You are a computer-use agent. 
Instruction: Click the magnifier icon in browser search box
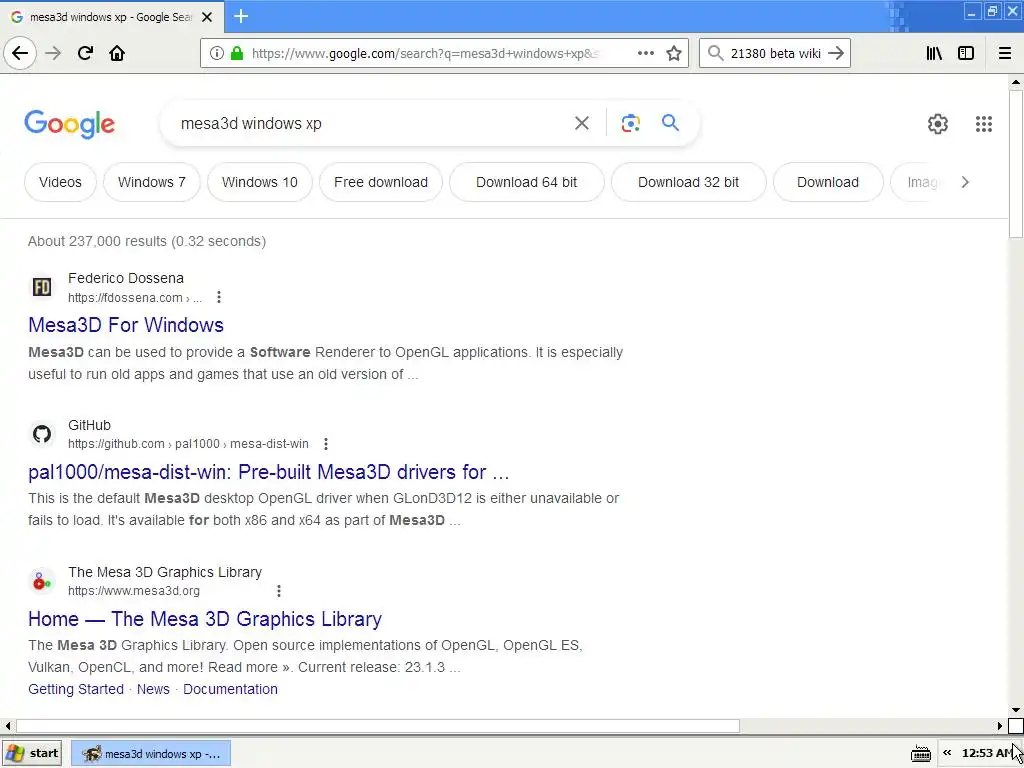tap(715, 53)
